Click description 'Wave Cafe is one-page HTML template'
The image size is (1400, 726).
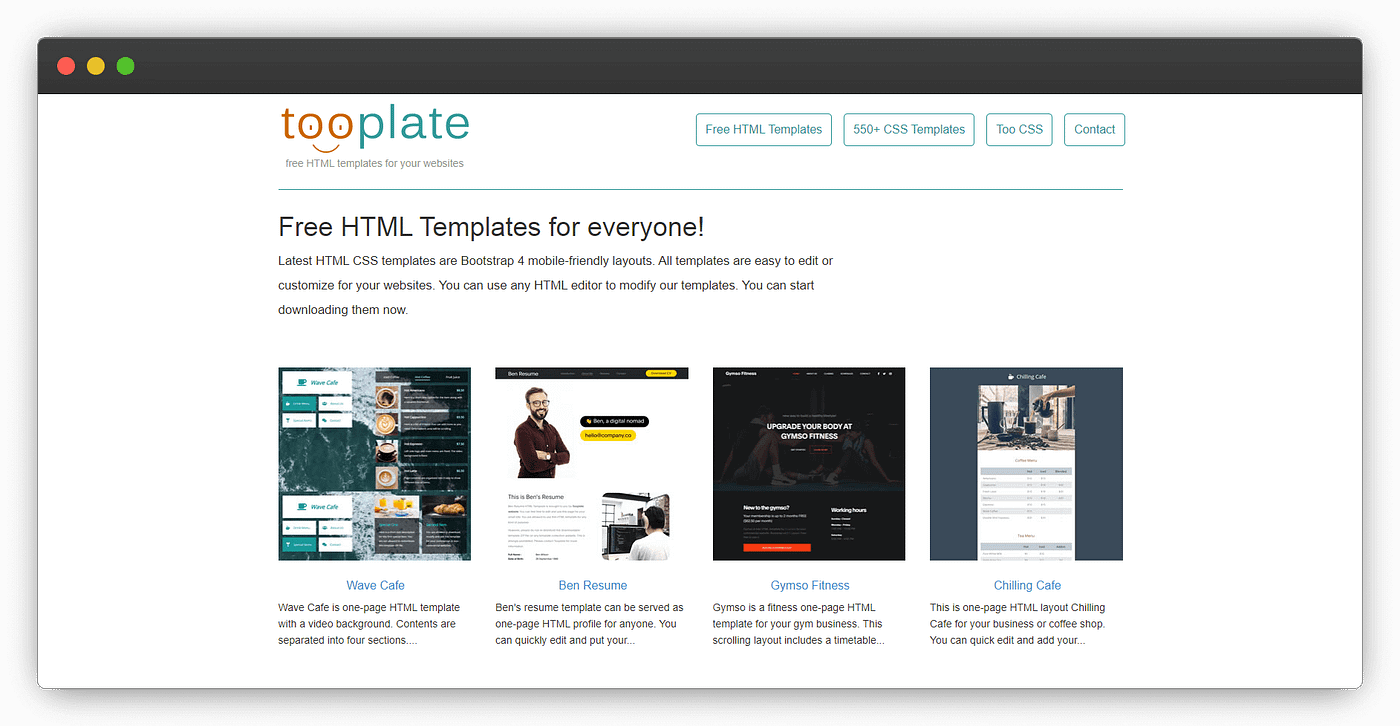pos(369,624)
